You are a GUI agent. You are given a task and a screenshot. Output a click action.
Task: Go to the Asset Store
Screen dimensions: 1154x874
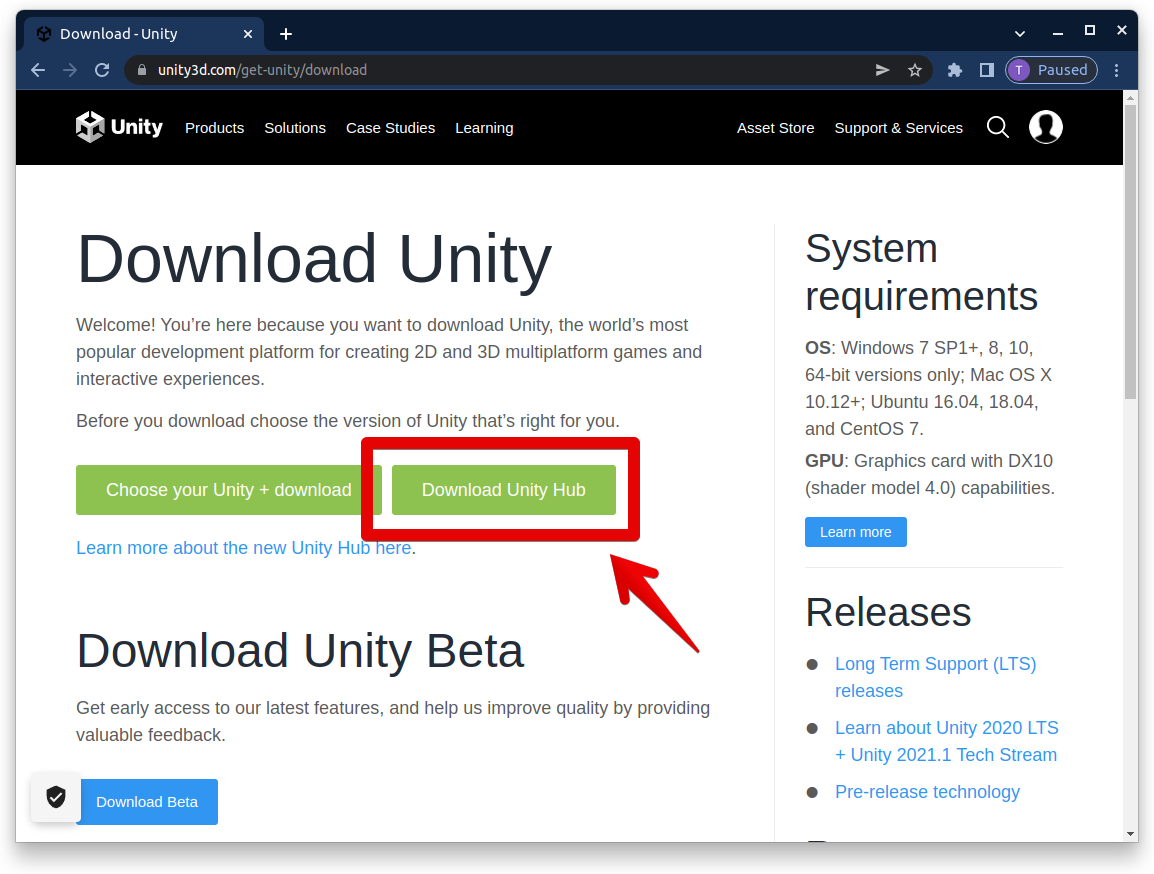point(776,128)
